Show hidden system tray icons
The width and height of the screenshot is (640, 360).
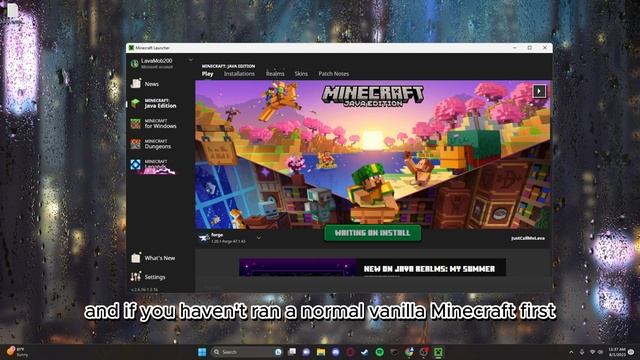tap(571, 352)
